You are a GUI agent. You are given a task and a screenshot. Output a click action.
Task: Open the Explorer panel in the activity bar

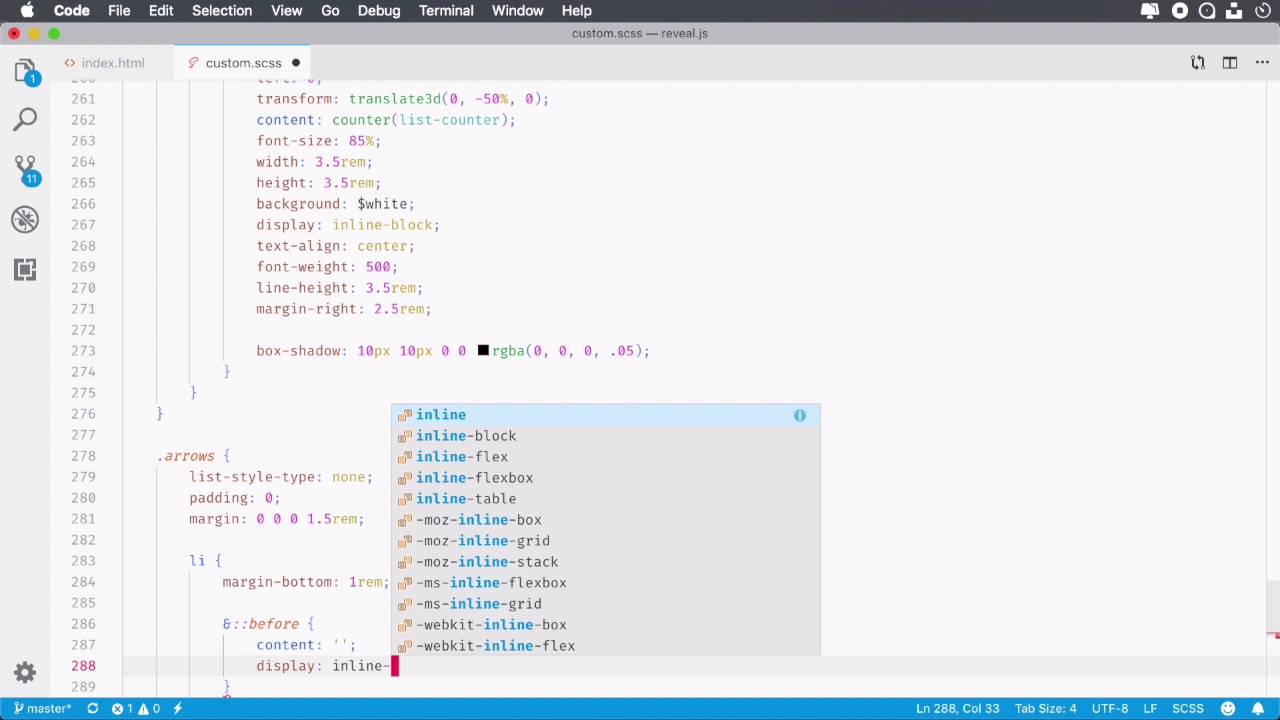pos(25,72)
